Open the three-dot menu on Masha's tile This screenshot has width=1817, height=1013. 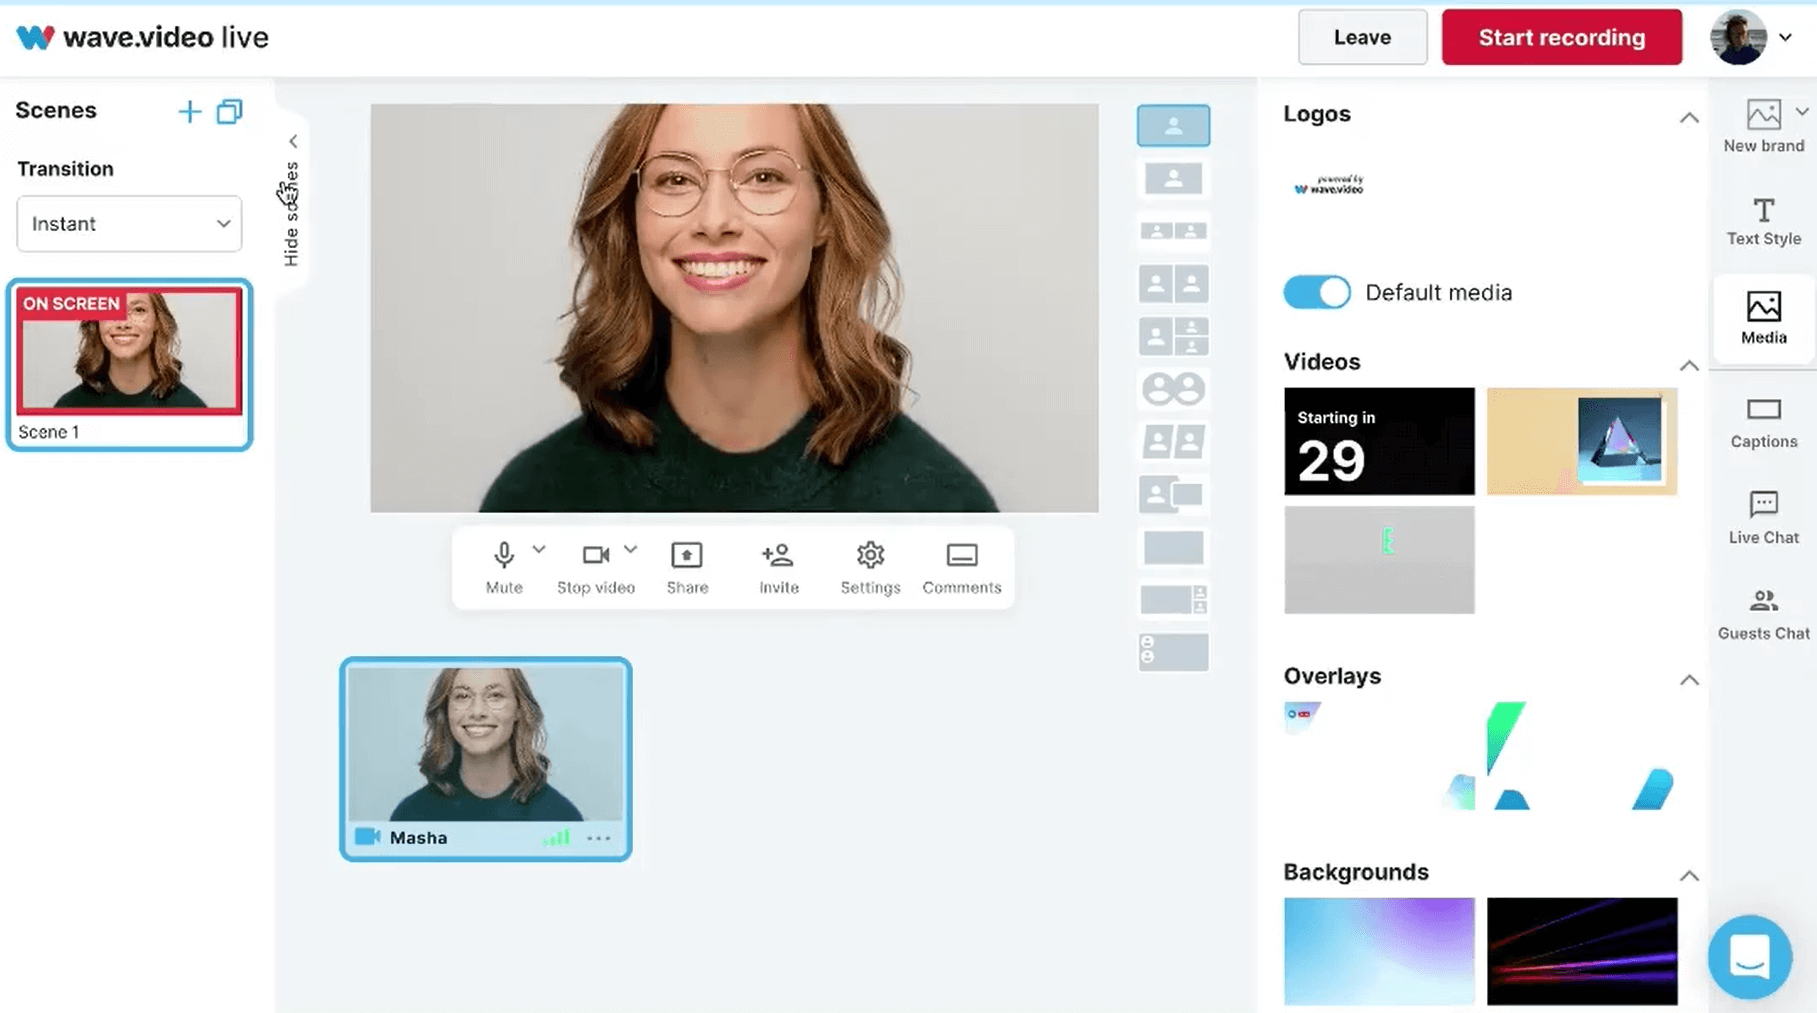[598, 838]
